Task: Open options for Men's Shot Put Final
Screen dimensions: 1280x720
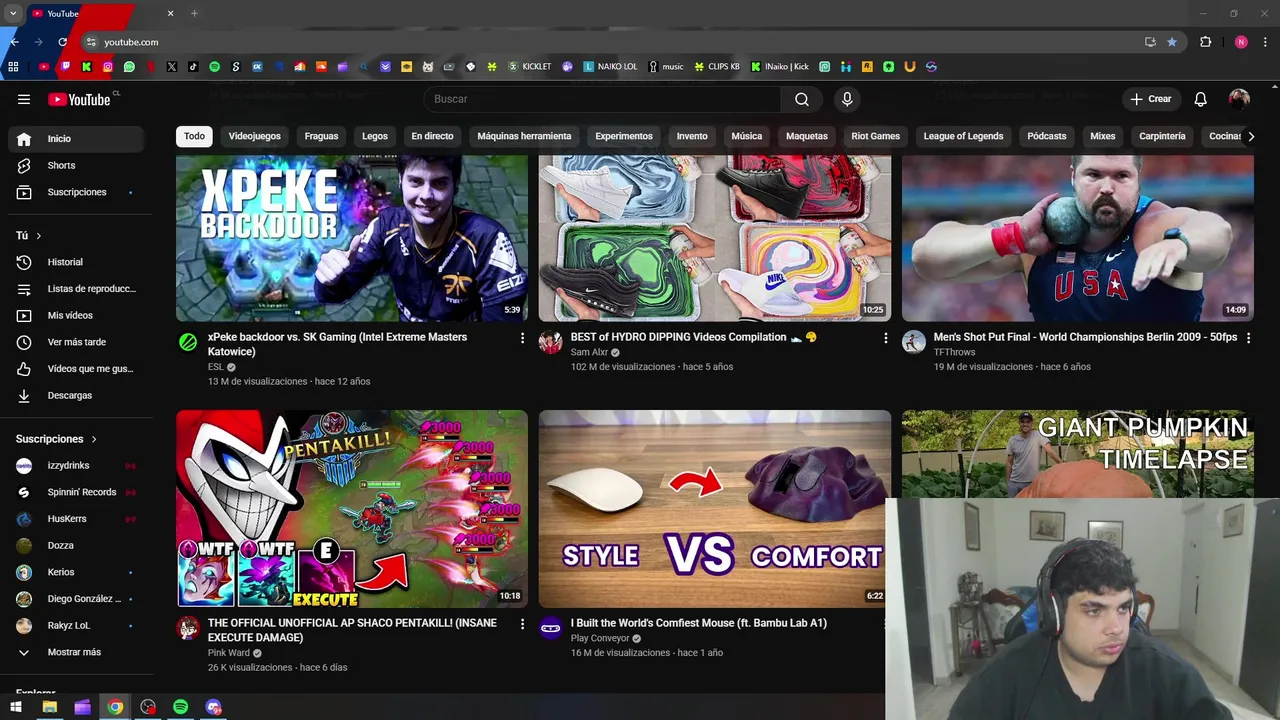Action: click(1248, 338)
